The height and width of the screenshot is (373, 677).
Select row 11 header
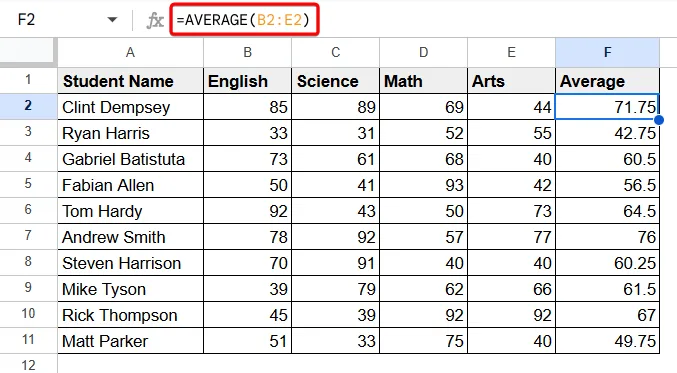tap(28, 340)
